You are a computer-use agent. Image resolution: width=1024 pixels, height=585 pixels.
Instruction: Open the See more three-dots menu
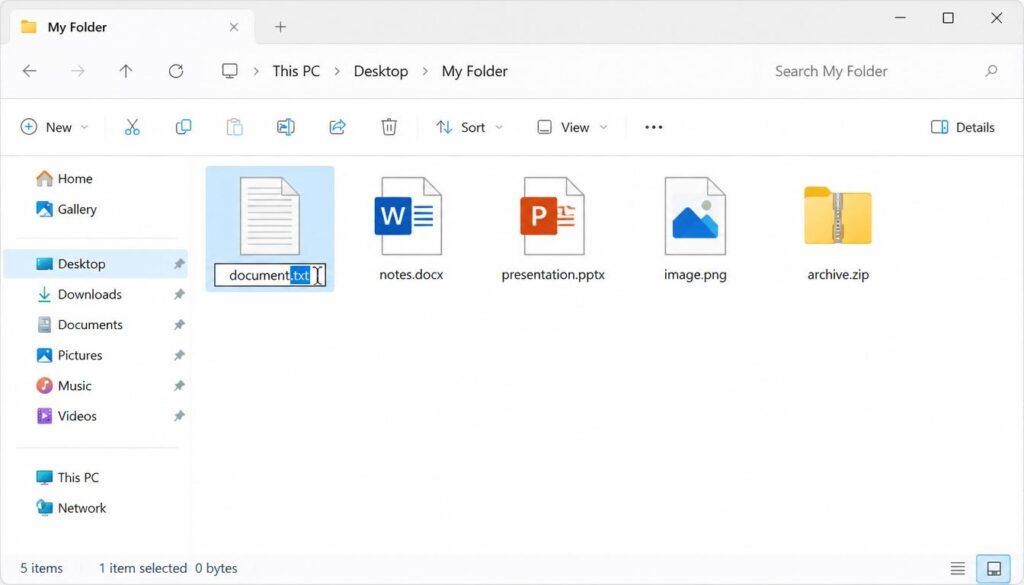point(654,127)
